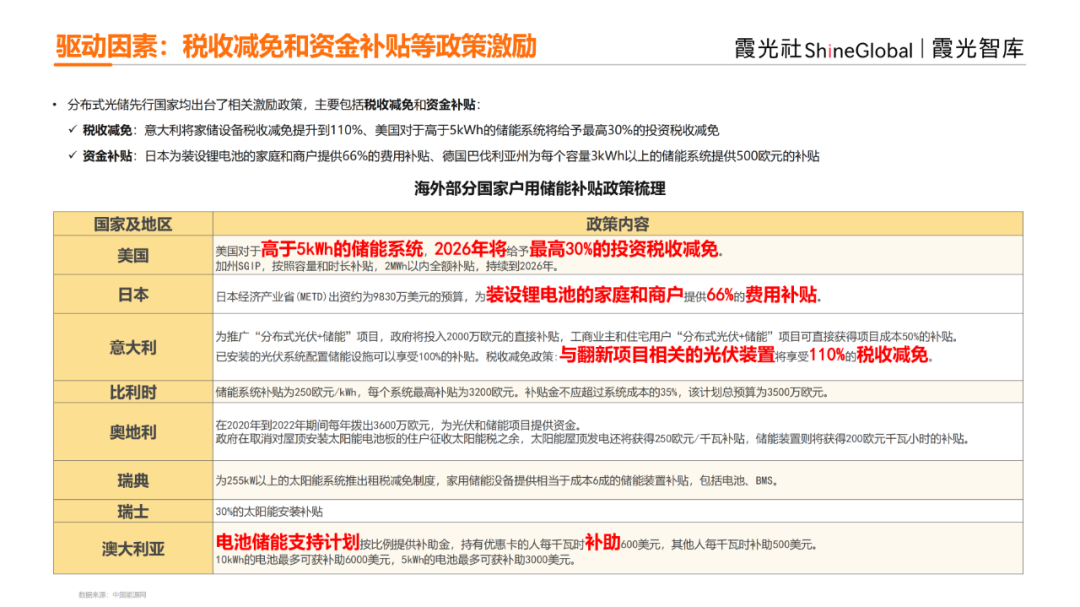Click the data source footnote 数据来源
1080x607 pixels.
tap(112, 595)
